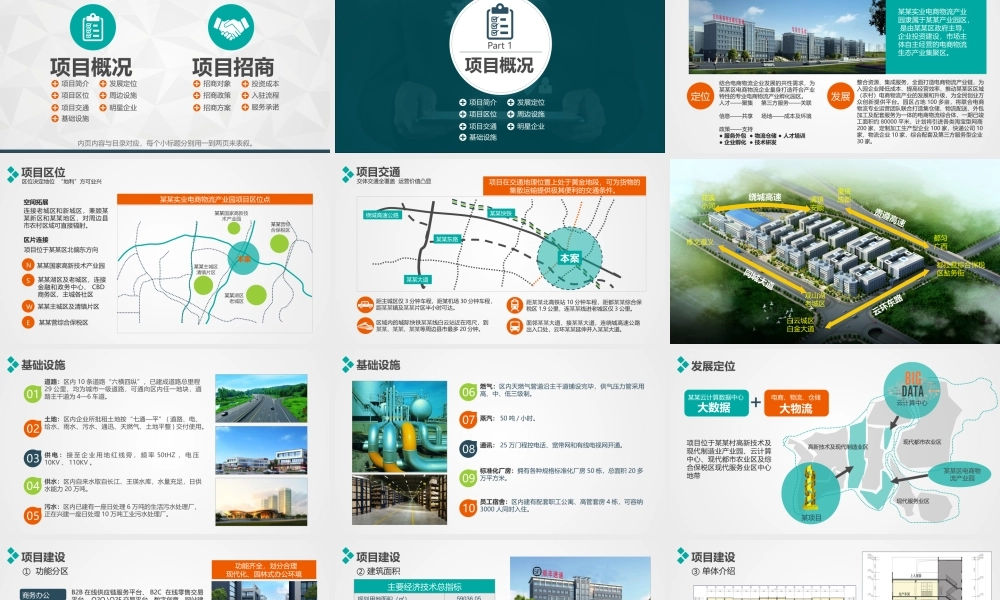
Task: Select the orange 02 circle for 土地
Action: (x=33, y=428)
